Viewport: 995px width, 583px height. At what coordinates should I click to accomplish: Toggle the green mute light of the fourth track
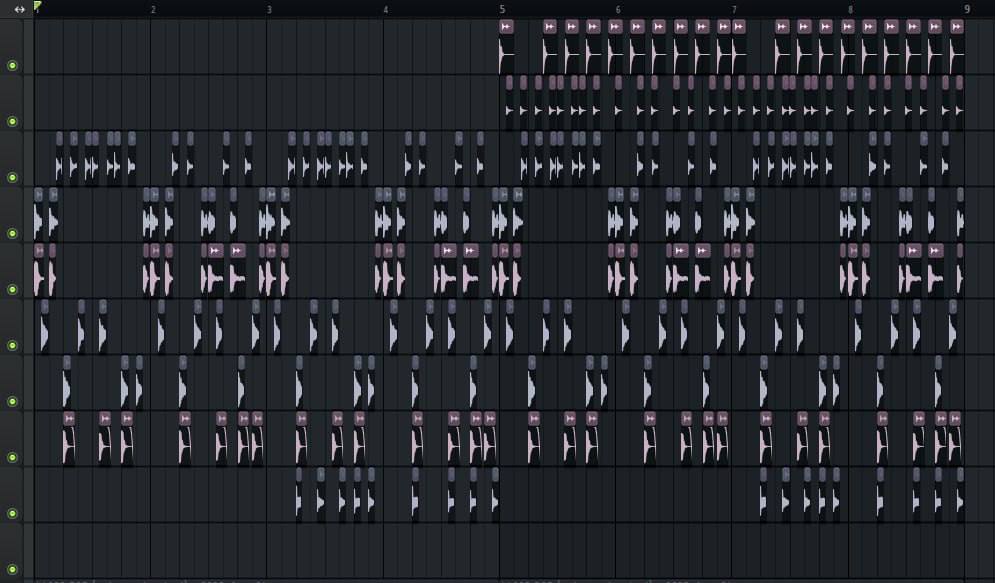point(12,233)
